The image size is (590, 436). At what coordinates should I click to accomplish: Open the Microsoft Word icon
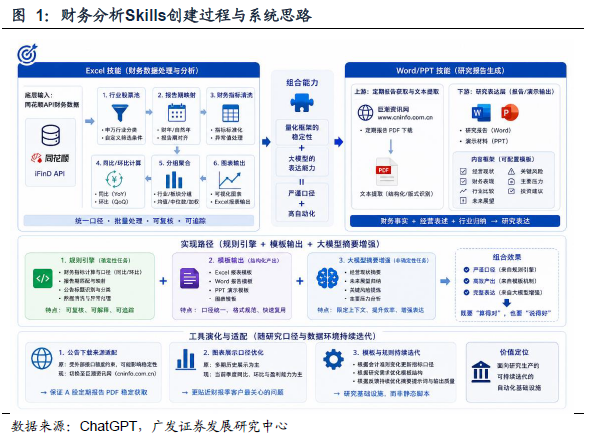pyautogui.click(x=481, y=112)
